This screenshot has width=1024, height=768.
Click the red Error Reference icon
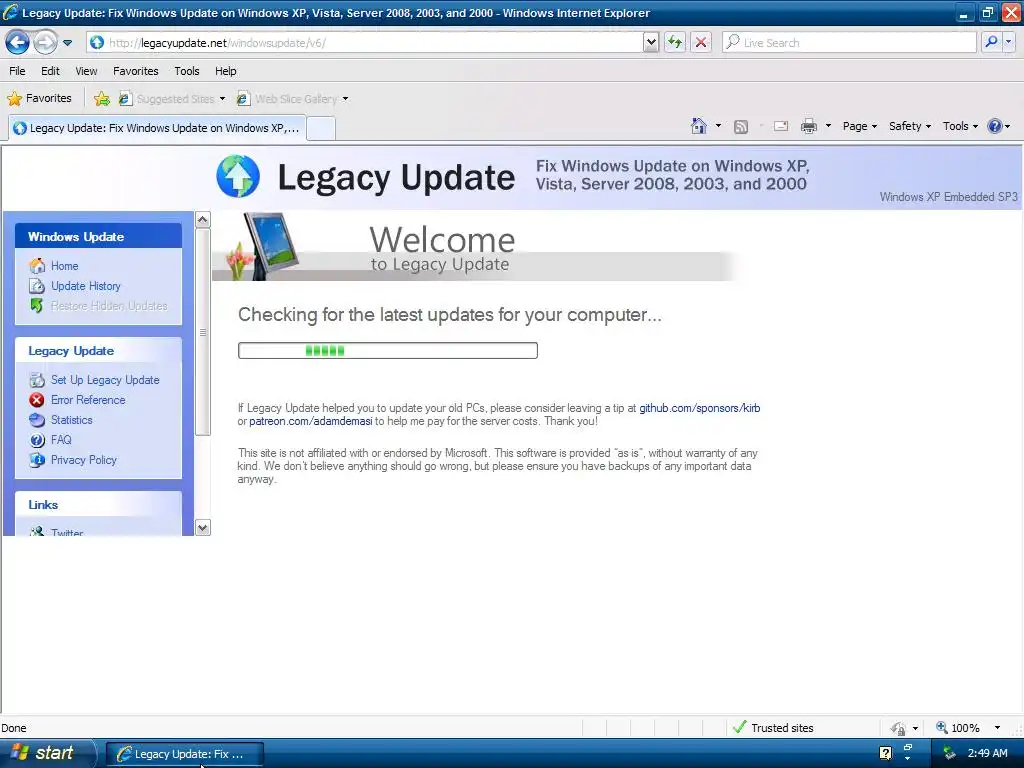(37, 400)
